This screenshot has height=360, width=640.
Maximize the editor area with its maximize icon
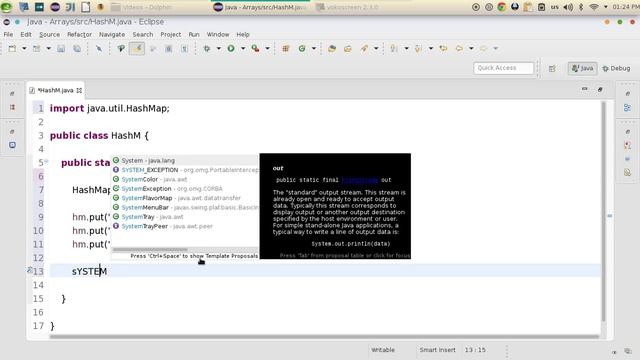click(x=600, y=89)
